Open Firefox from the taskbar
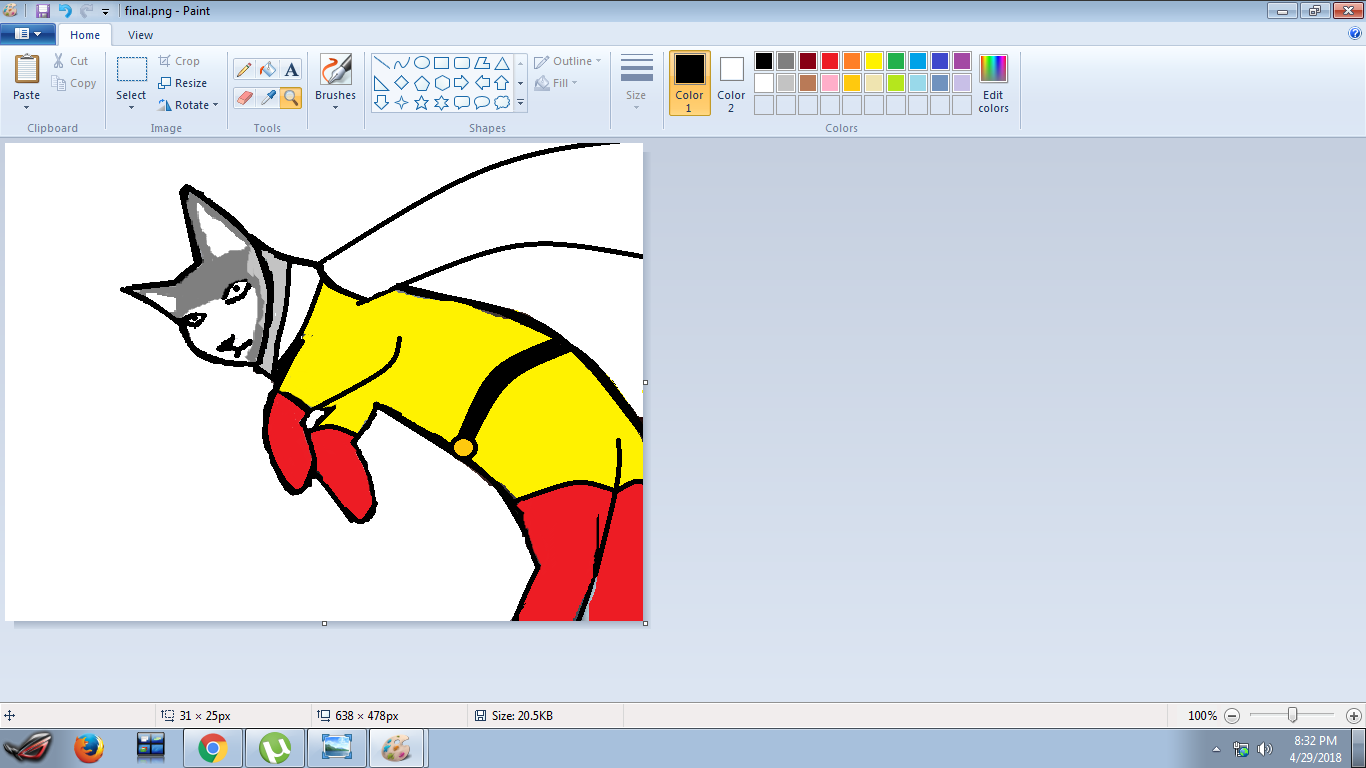 (x=90, y=748)
